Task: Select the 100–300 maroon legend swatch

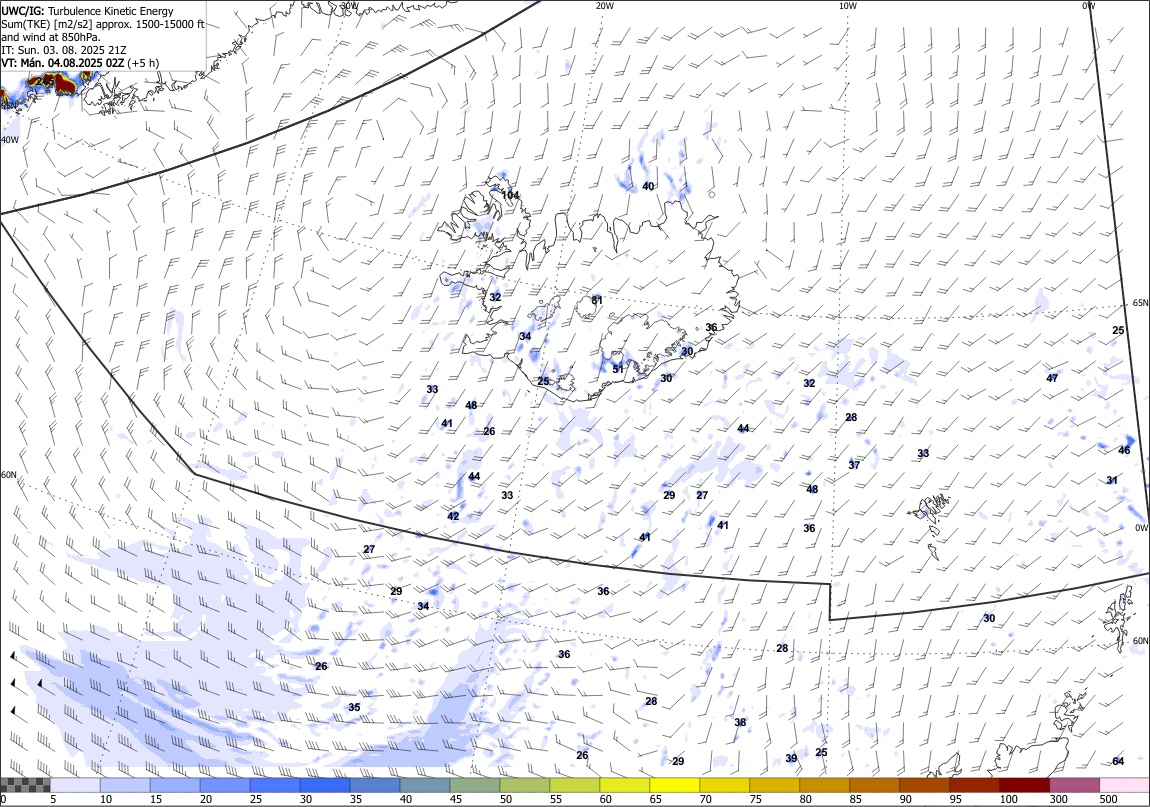Action: point(1024,785)
